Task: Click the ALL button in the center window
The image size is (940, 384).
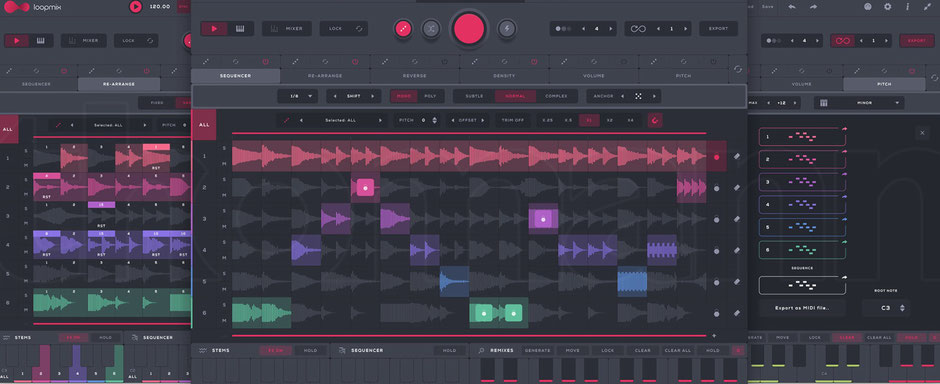Action: (x=204, y=125)
